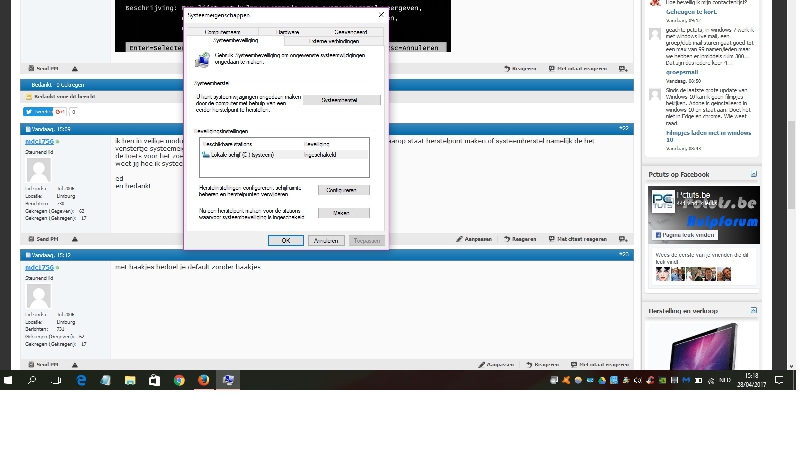
Task: Open the #22 post permalink
Action: [623, 128]
